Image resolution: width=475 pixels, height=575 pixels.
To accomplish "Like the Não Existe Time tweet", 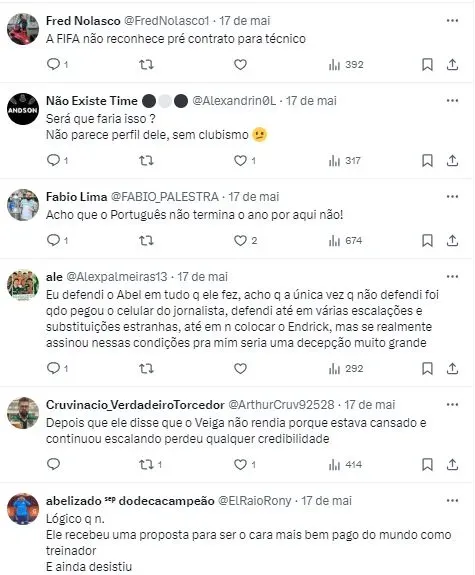I will point(240,161).
